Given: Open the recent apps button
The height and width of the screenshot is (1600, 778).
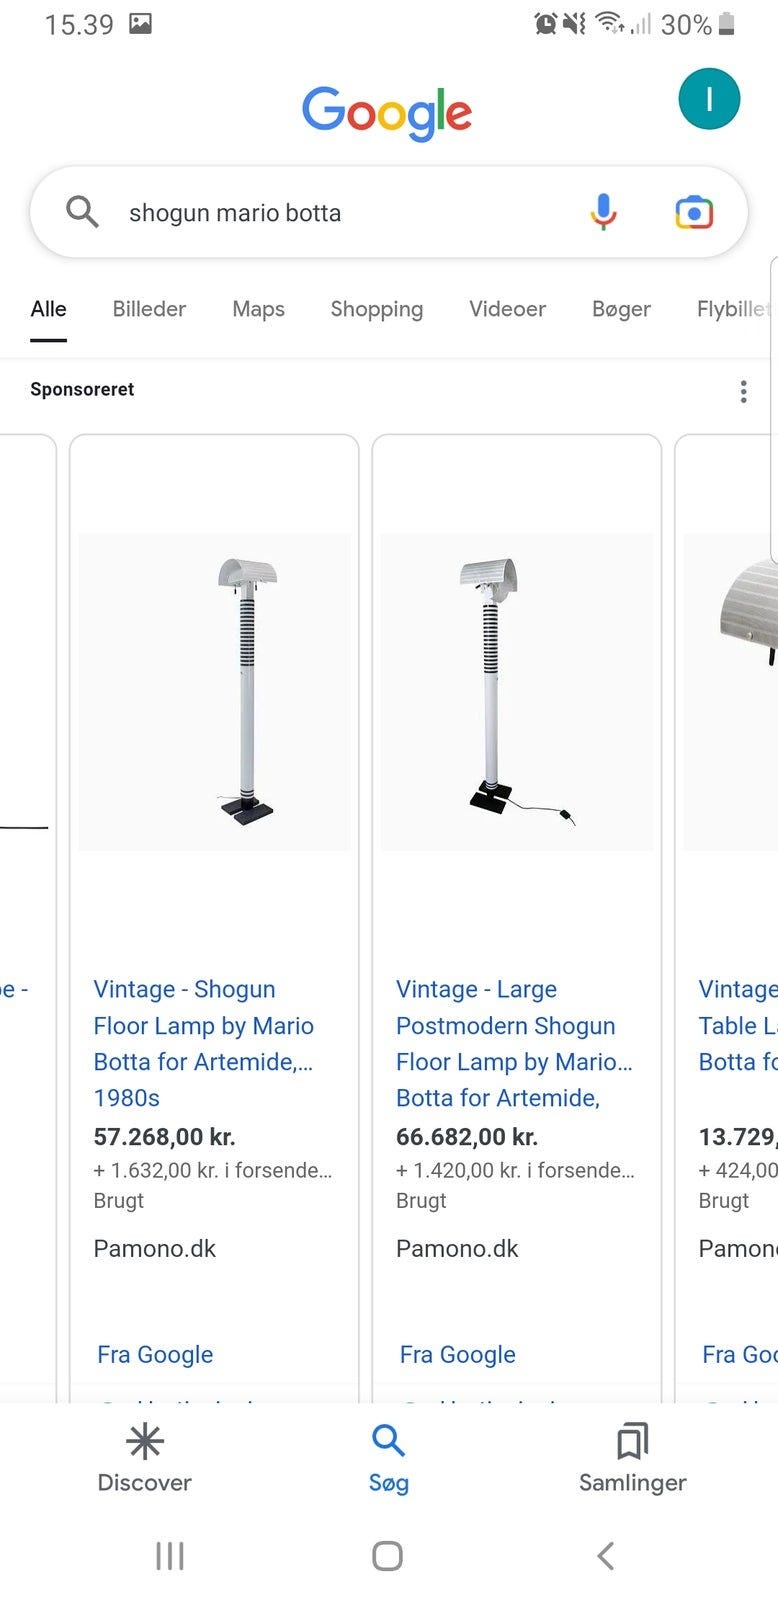Looking at the screenshot, I should [x=170, y=1555].
